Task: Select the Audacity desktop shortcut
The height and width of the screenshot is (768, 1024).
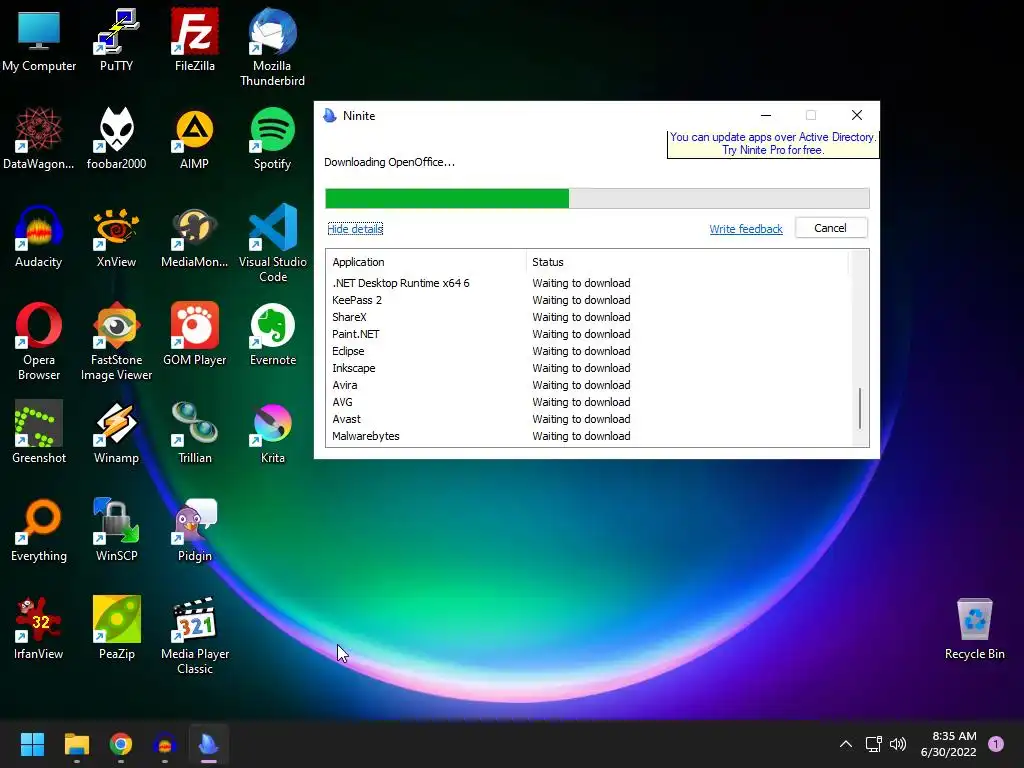Action: tap(39, 236)
